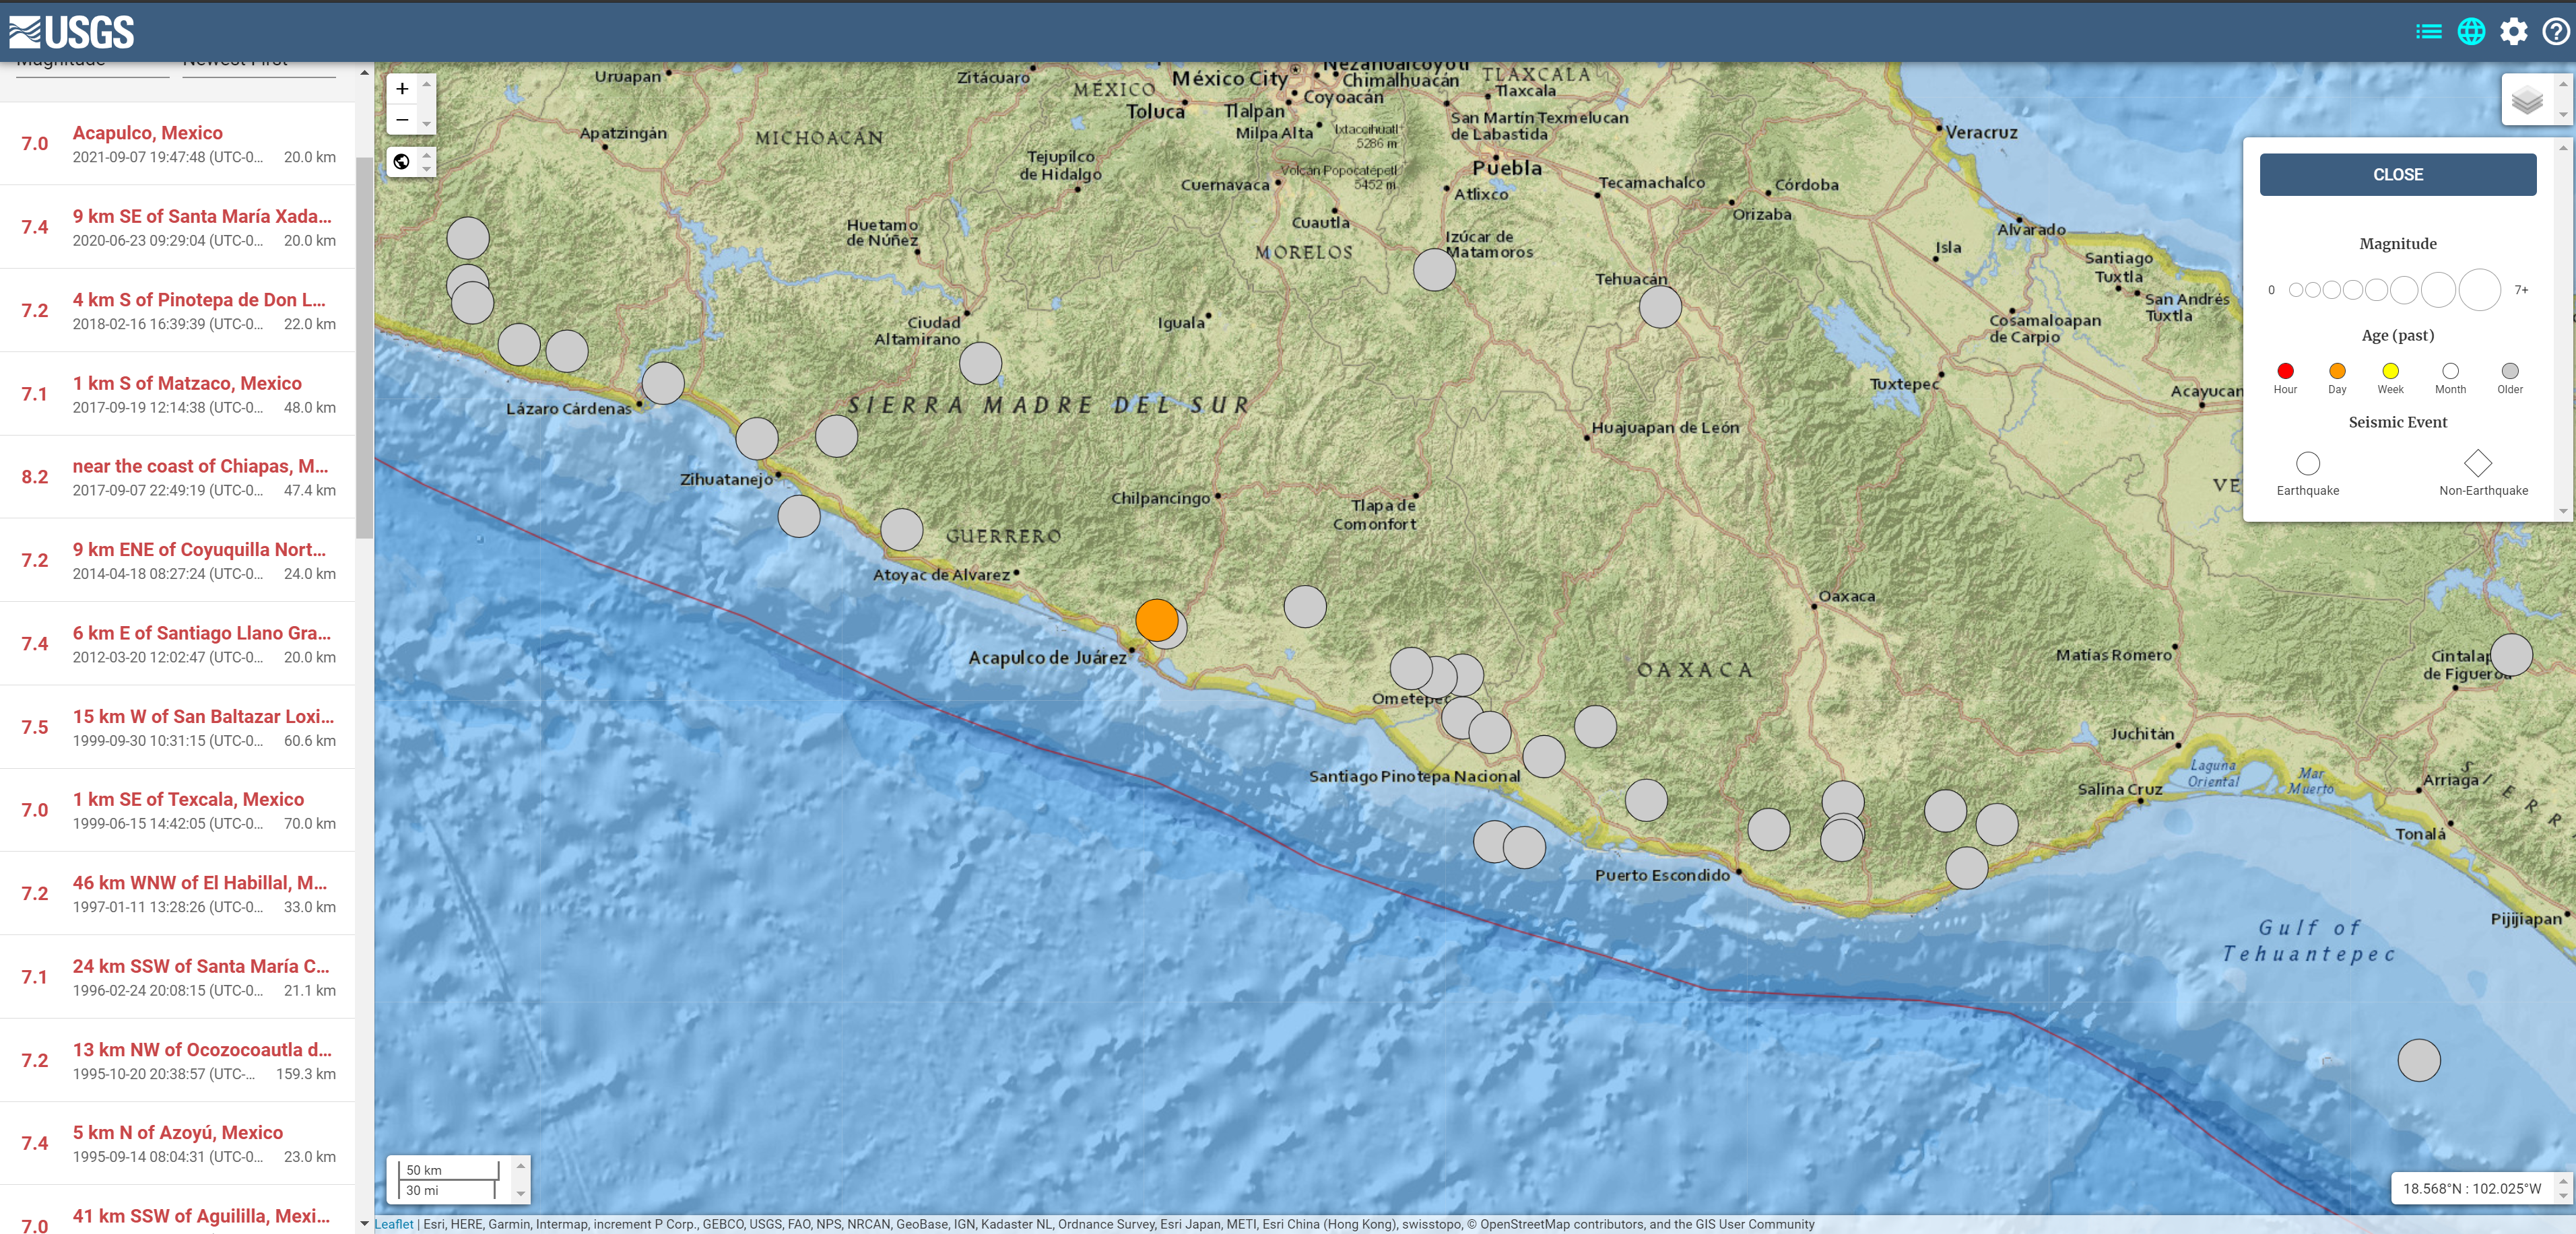Click the list scrollbar up arrow
Viewport: 2576px width, 1234px height.
[x=364, y=73]
